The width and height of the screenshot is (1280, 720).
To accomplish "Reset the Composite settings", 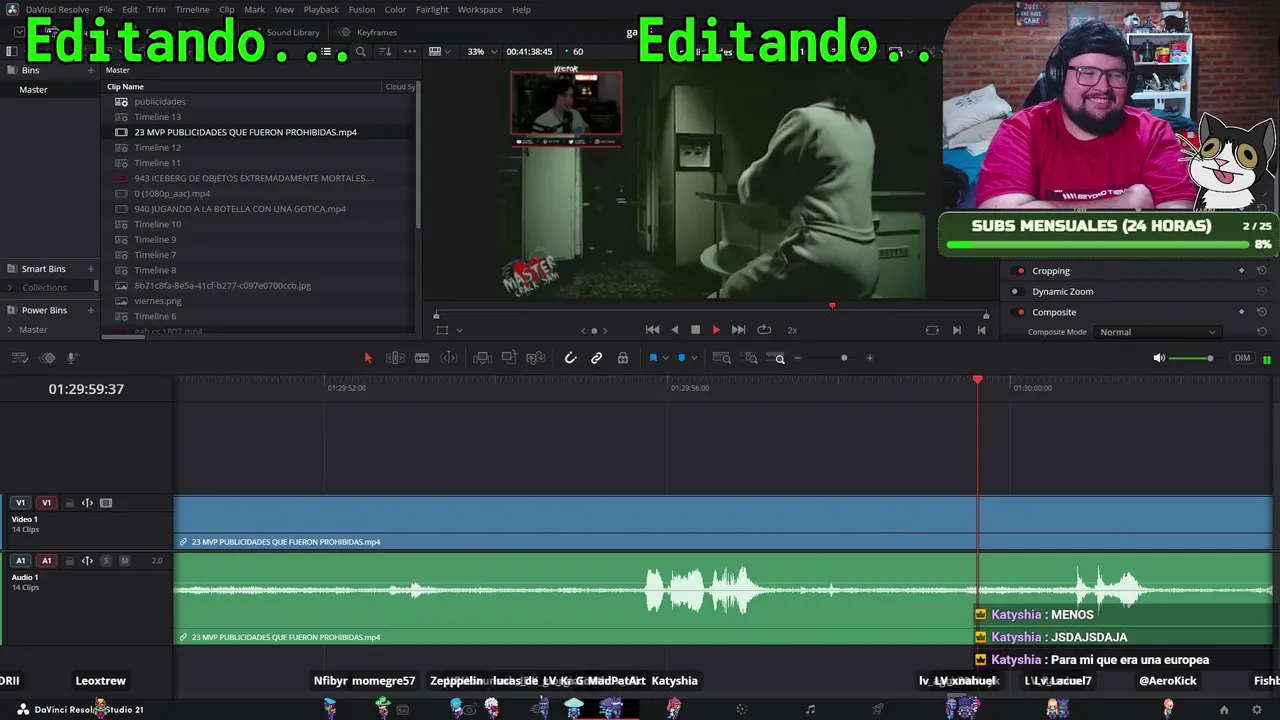I will (x=1262, y=312).
